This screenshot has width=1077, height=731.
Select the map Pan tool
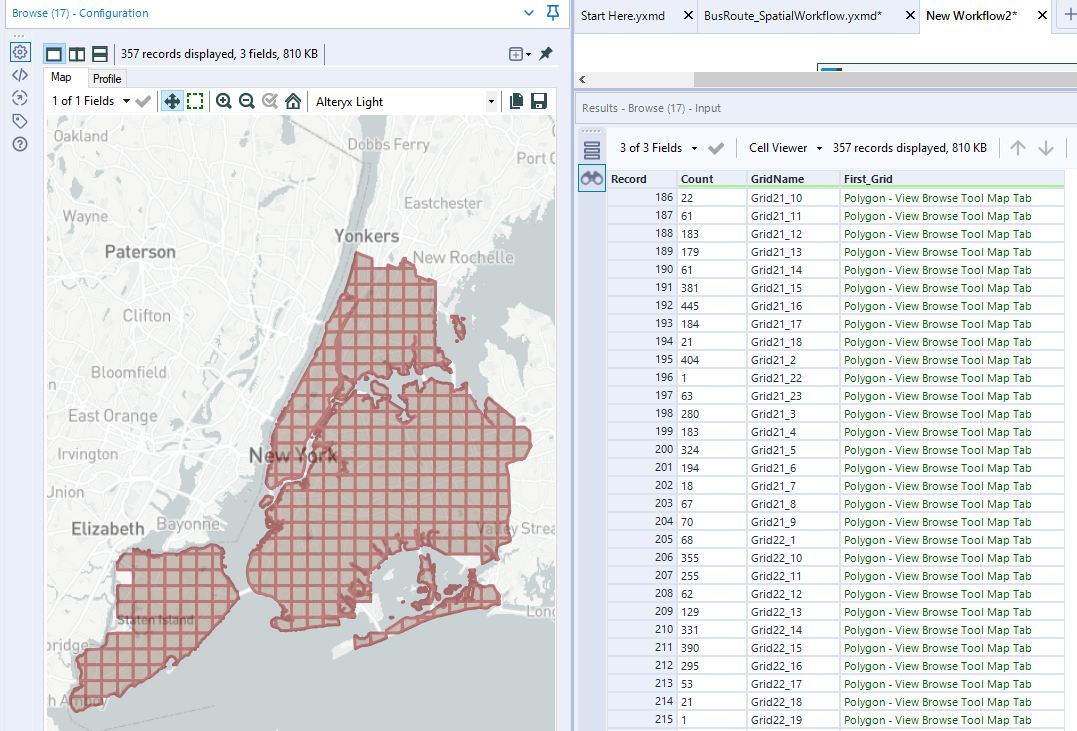coord(172,102)
